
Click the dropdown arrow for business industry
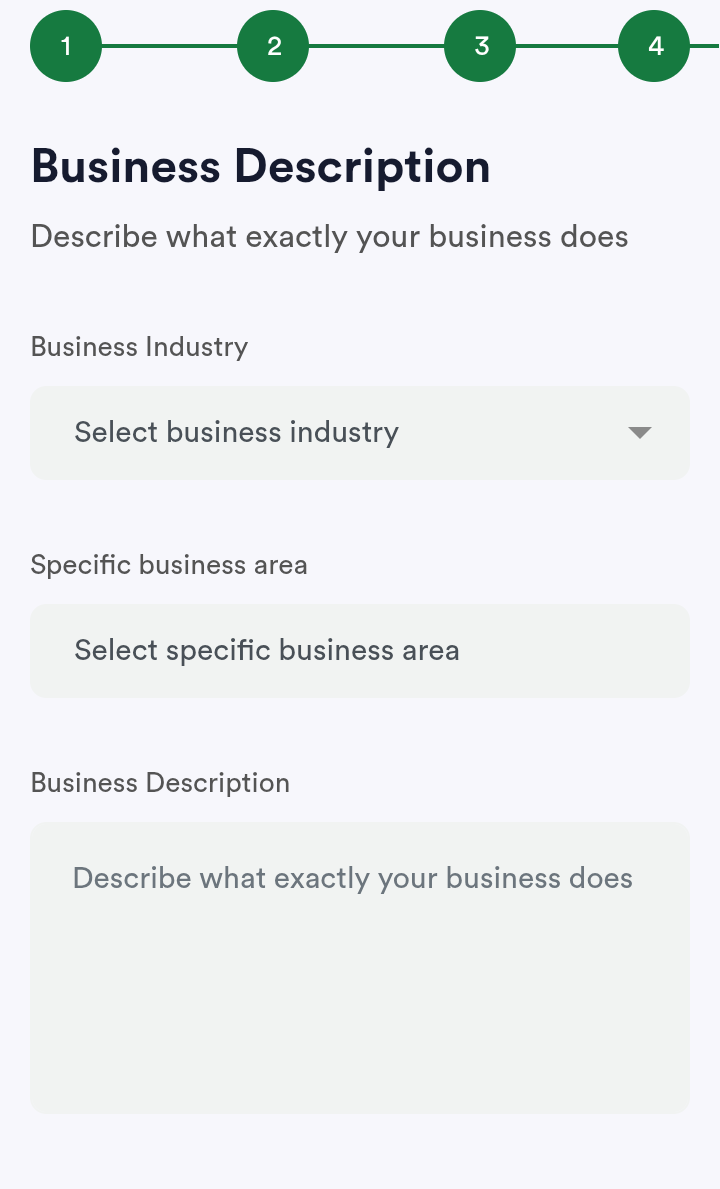640,433
